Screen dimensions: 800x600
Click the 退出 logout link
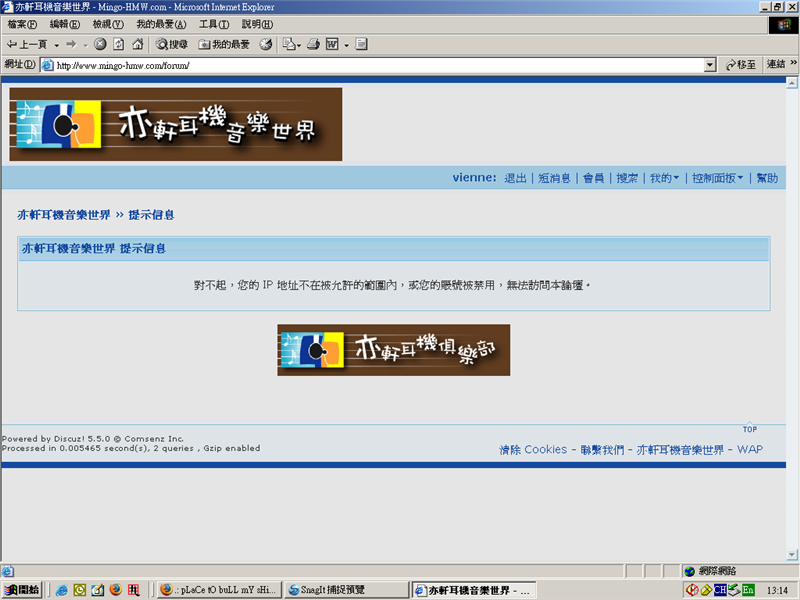515,178
